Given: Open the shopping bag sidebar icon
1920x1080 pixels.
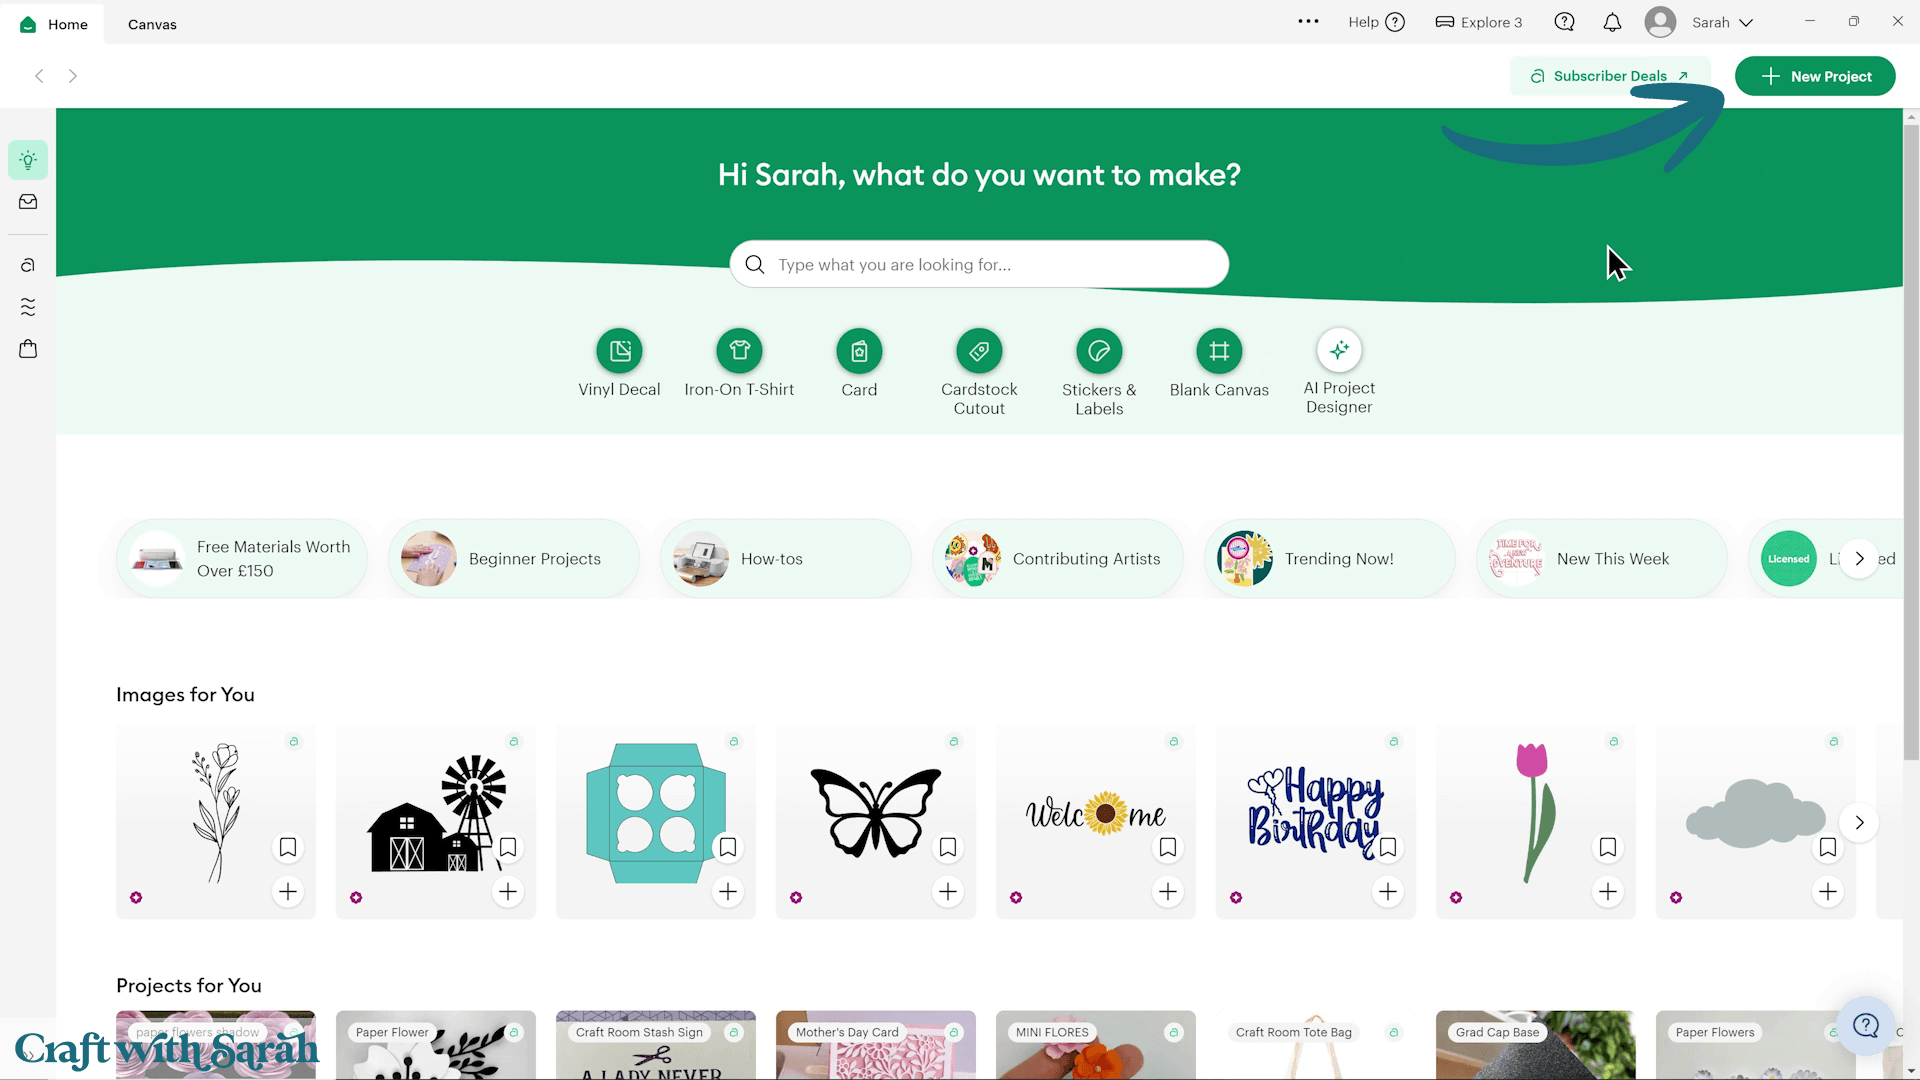Looking at the screenshot, I should click(x=28, y=349).
